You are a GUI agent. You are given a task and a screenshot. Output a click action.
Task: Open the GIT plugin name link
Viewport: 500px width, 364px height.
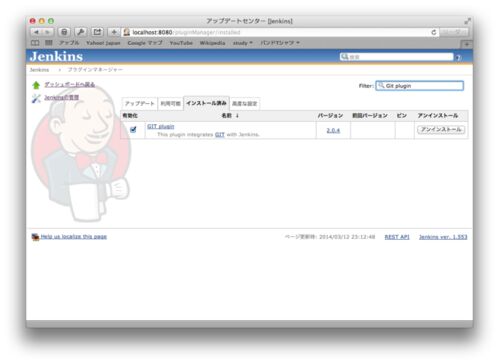pos(161,126)
